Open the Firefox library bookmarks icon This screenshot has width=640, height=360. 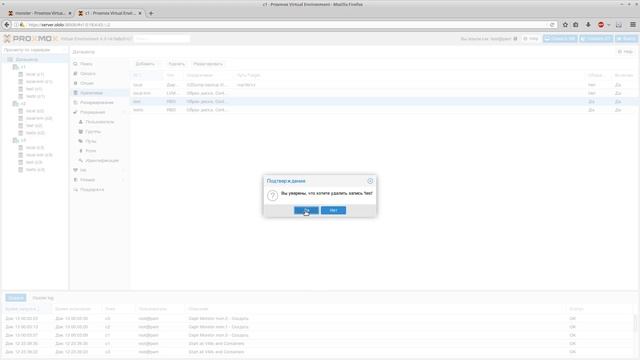[x=576, y=25]
